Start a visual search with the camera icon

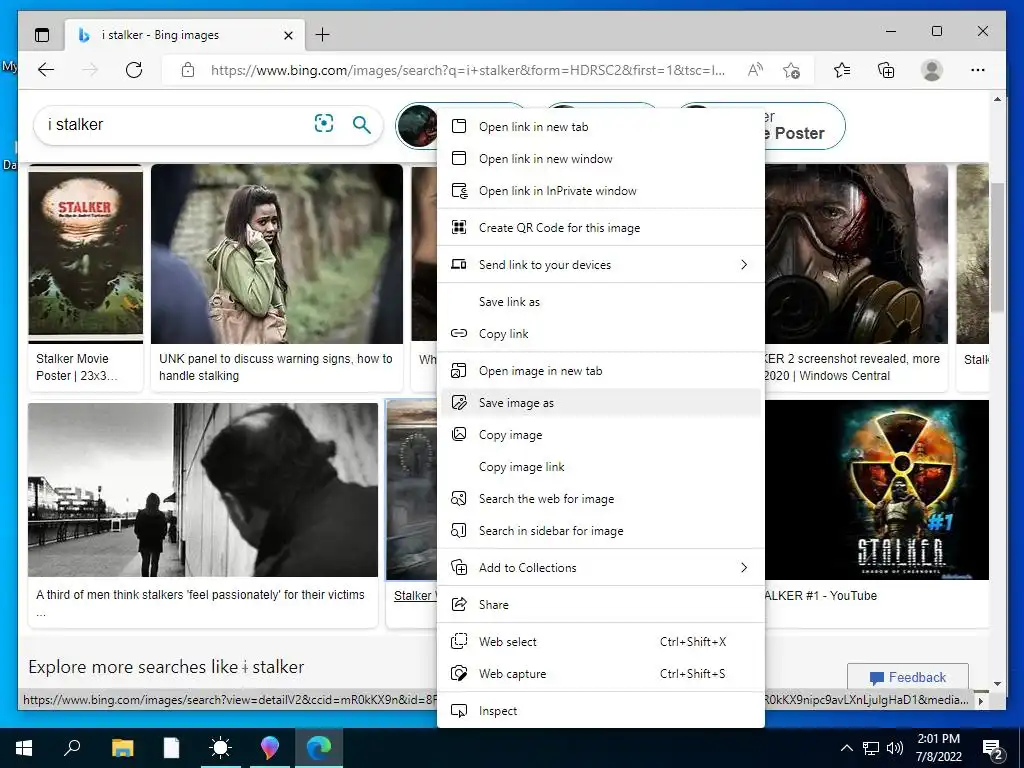click(x=324, y=123)
